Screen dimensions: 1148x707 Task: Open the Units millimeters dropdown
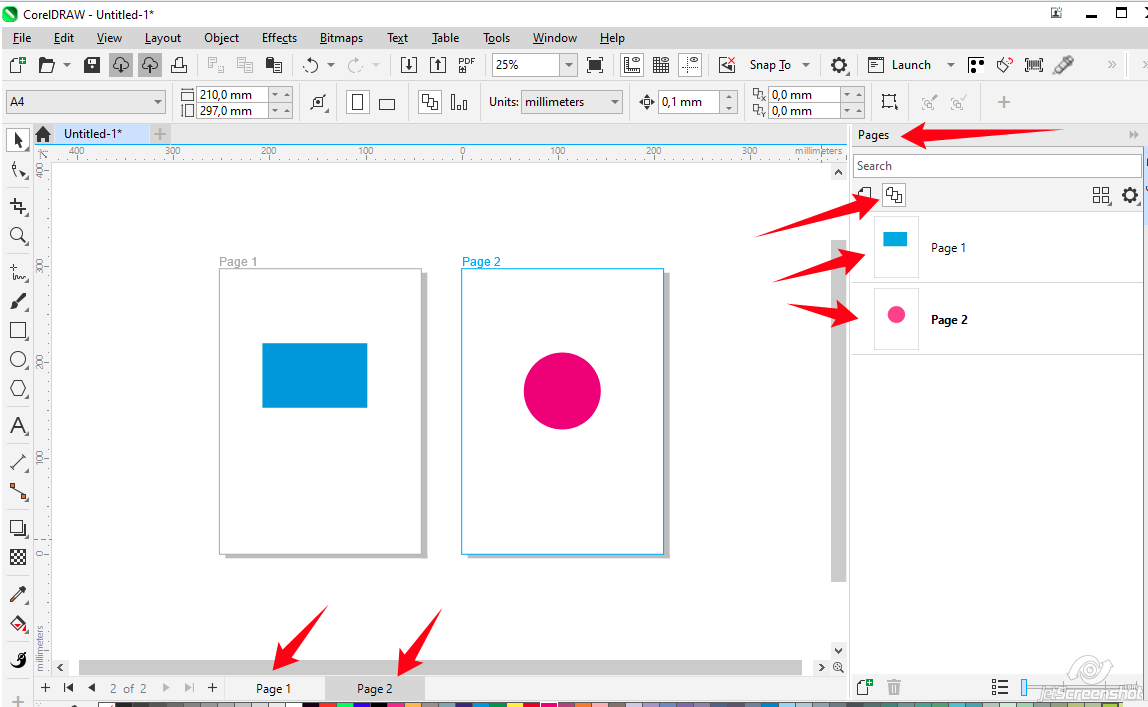tap(615, 102)
